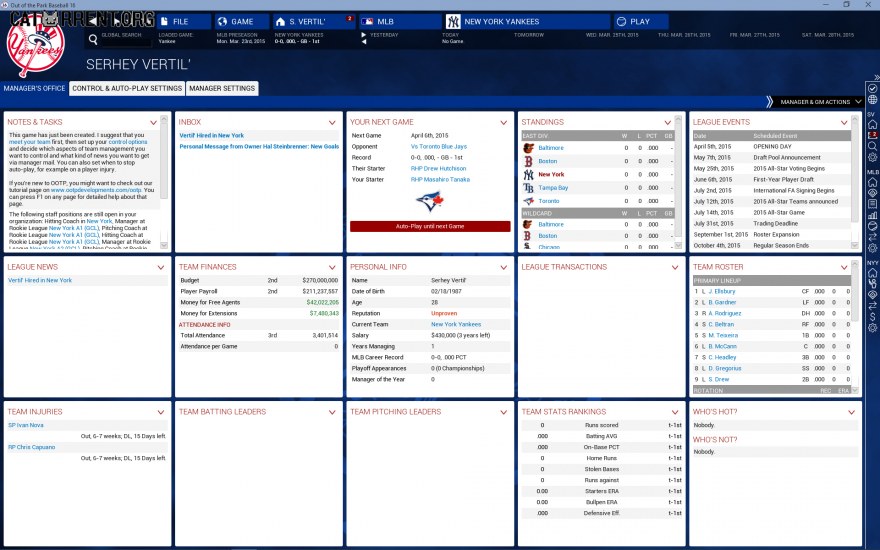The height and width of the screenshot is (550, 880).
Task: Open the MLB bar chart stats icon
Action: 872,215
